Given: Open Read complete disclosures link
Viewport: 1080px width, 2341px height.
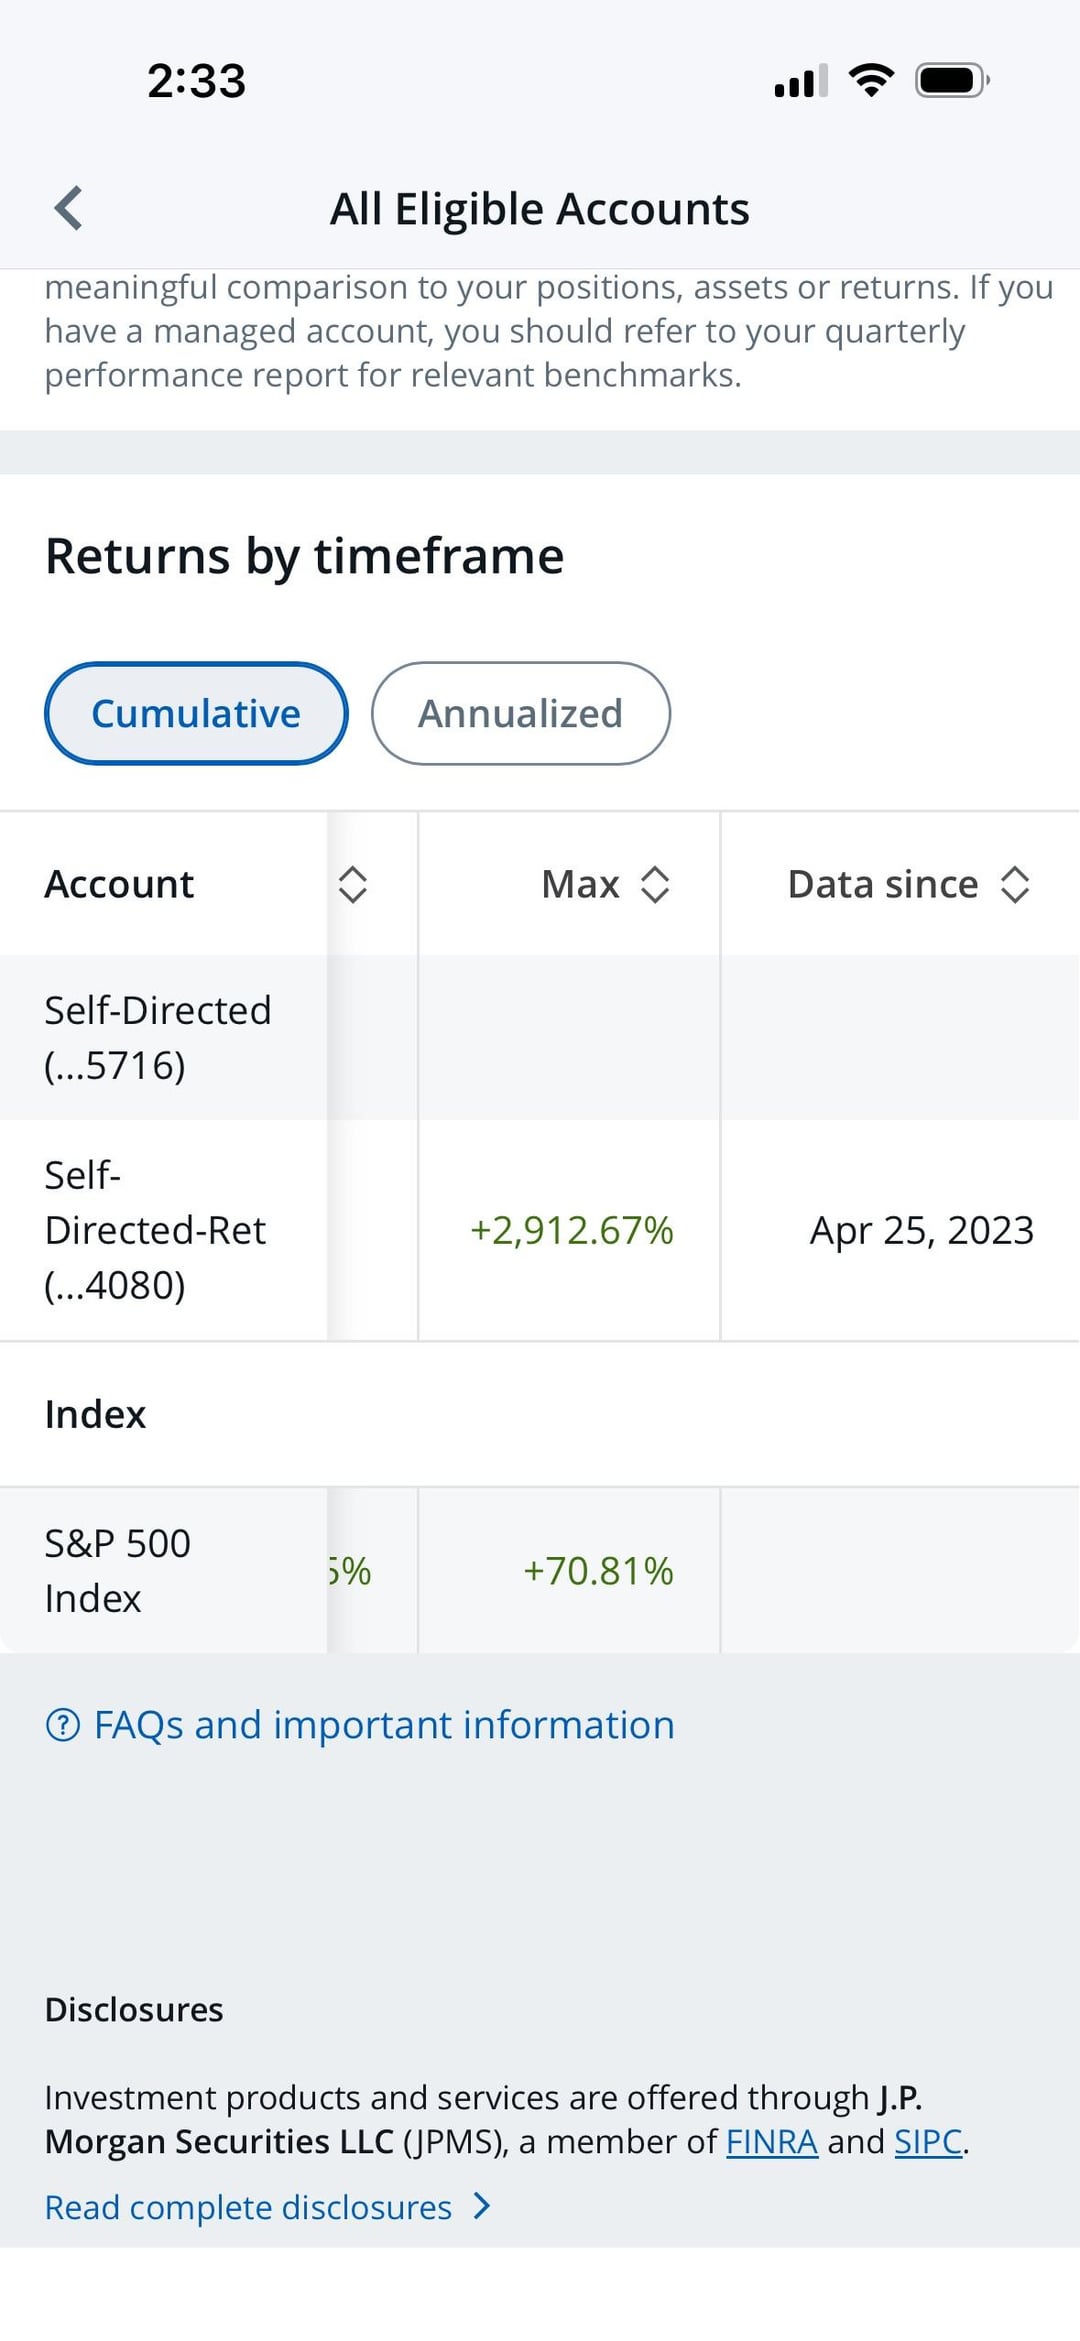Looking at the screenshot, I should click(248, 2207).
